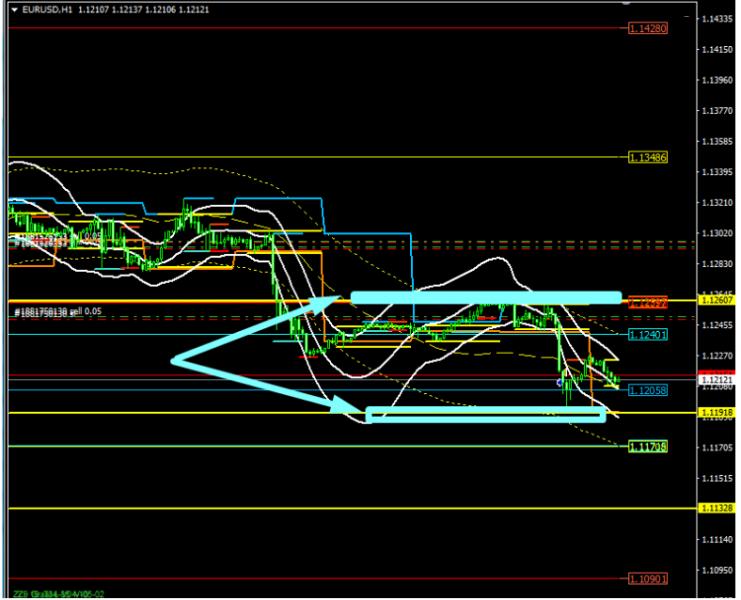Click the 1.12401 cyan price label
741x600 pixels.
pyautogui.click(x=648, y=334)
